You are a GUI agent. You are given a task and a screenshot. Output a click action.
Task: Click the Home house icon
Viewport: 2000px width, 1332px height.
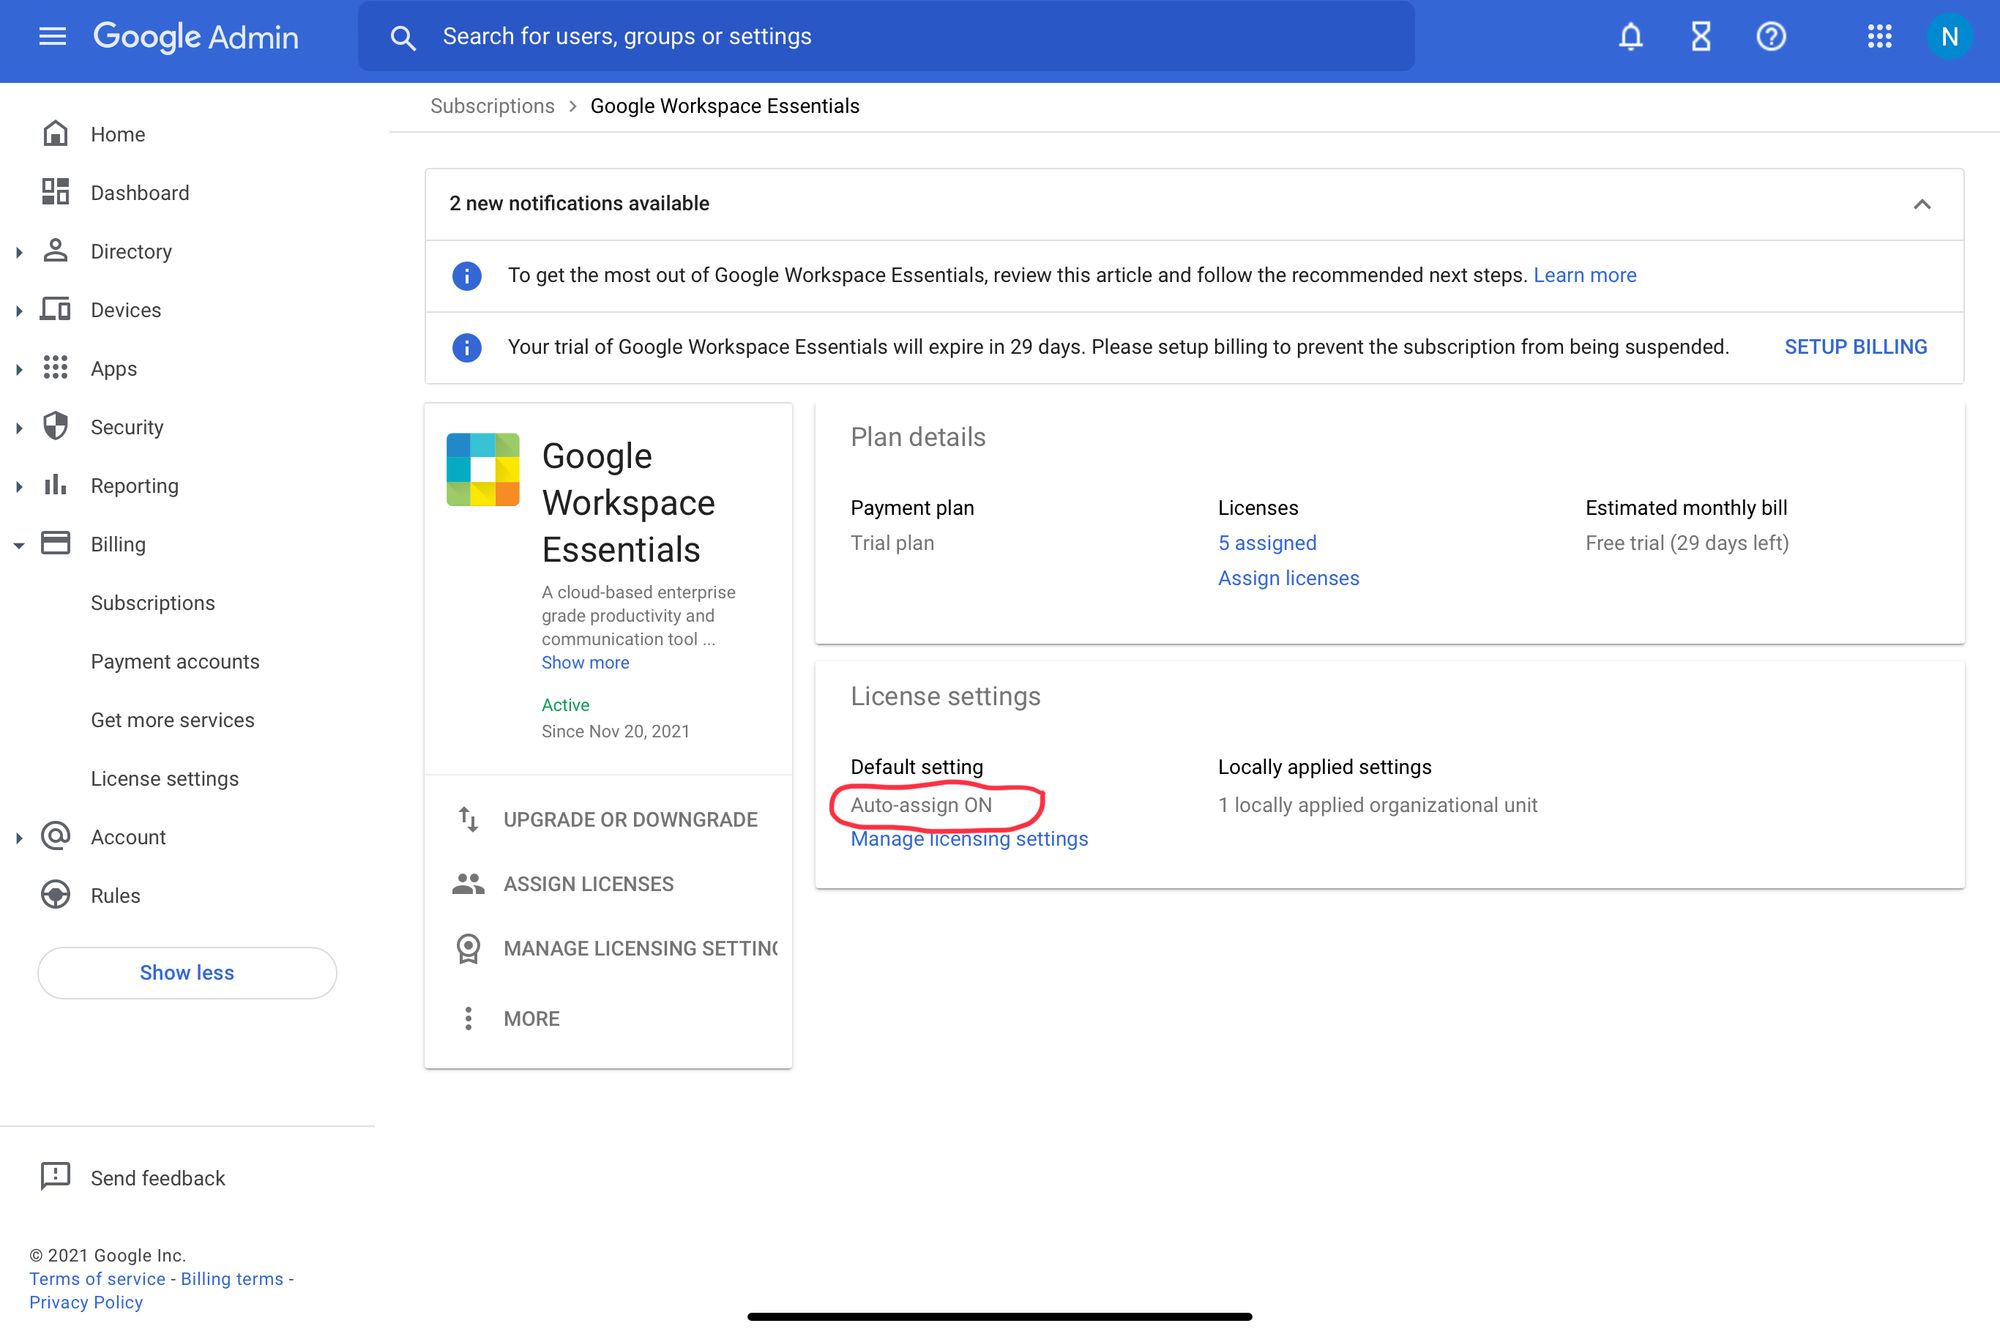pyautogui.click(x=56, y=133)
